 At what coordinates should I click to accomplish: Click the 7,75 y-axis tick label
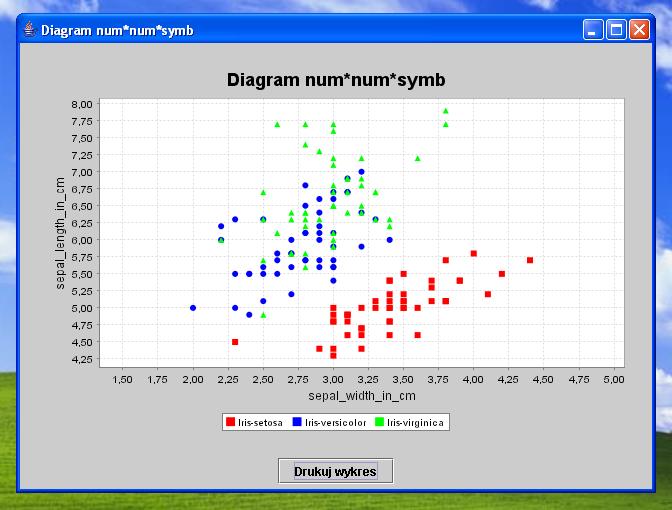[82, 121]
